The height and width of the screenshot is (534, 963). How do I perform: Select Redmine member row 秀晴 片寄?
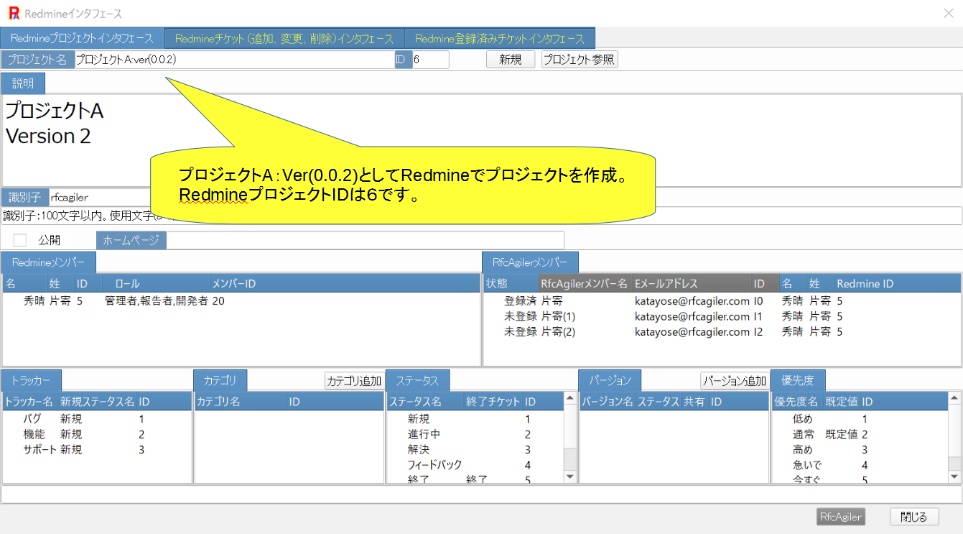pyautogui.click(x=241, y=301)
